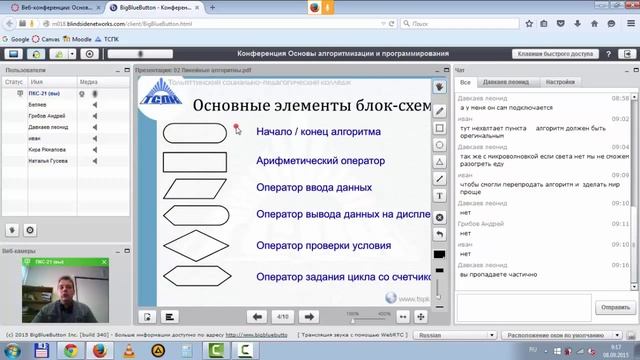Toggle the headset audio icon

(36, 54)
